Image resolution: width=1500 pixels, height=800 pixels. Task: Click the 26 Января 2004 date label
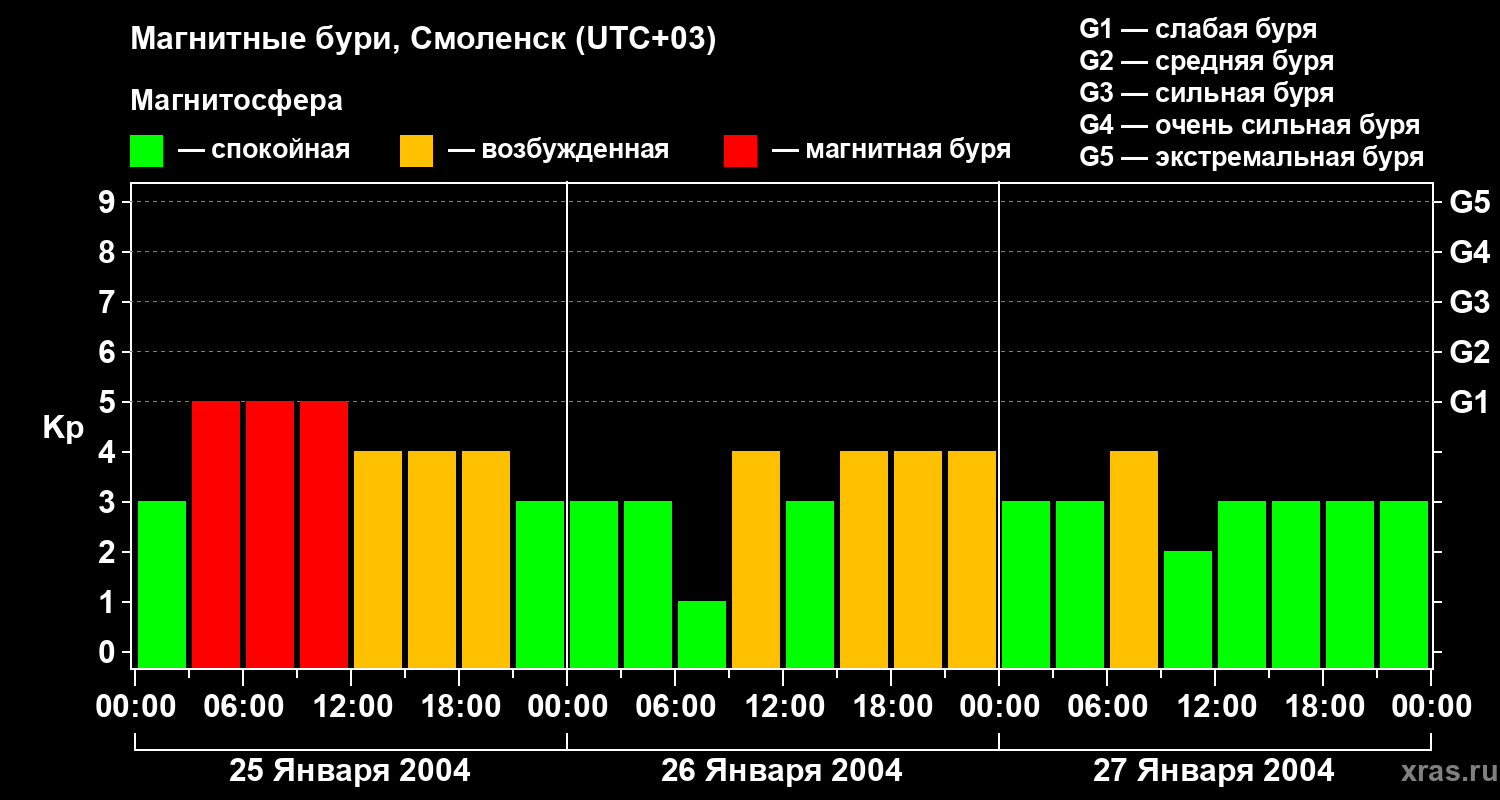(782, 771)
